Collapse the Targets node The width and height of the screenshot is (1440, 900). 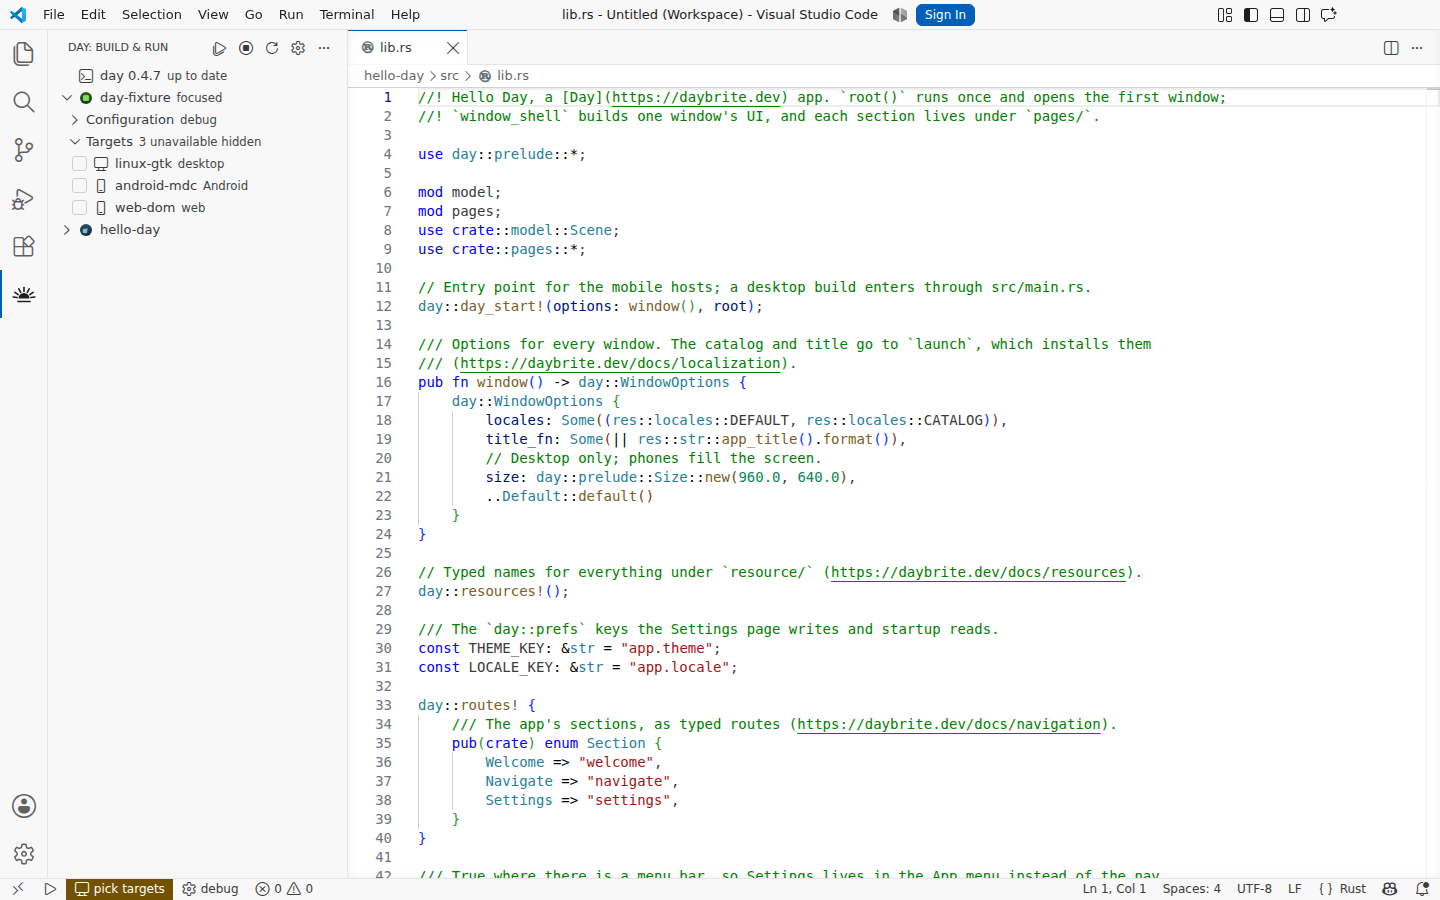tap(75, 142)
